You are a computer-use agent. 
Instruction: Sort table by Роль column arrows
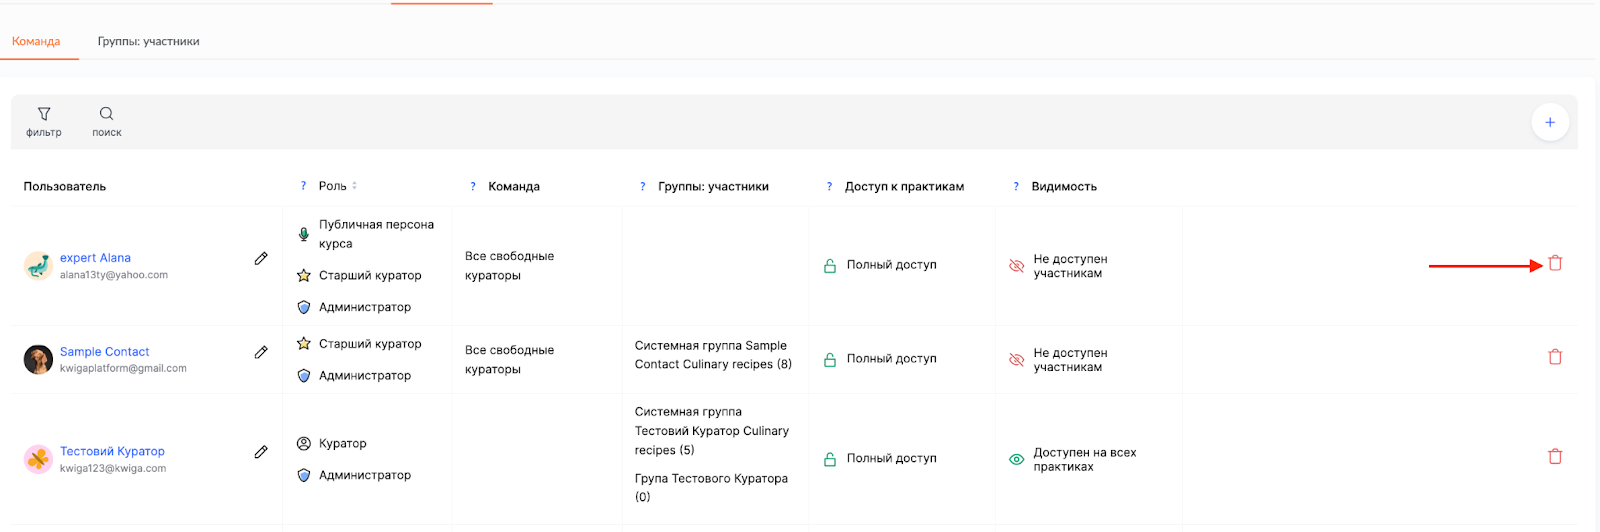(354, 186)
